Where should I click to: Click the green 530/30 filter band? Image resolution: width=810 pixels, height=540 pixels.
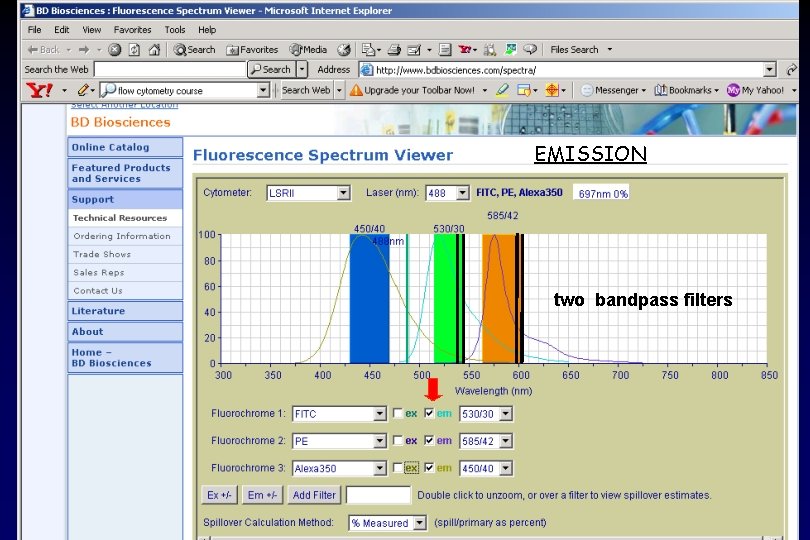[x=444, y=299]
